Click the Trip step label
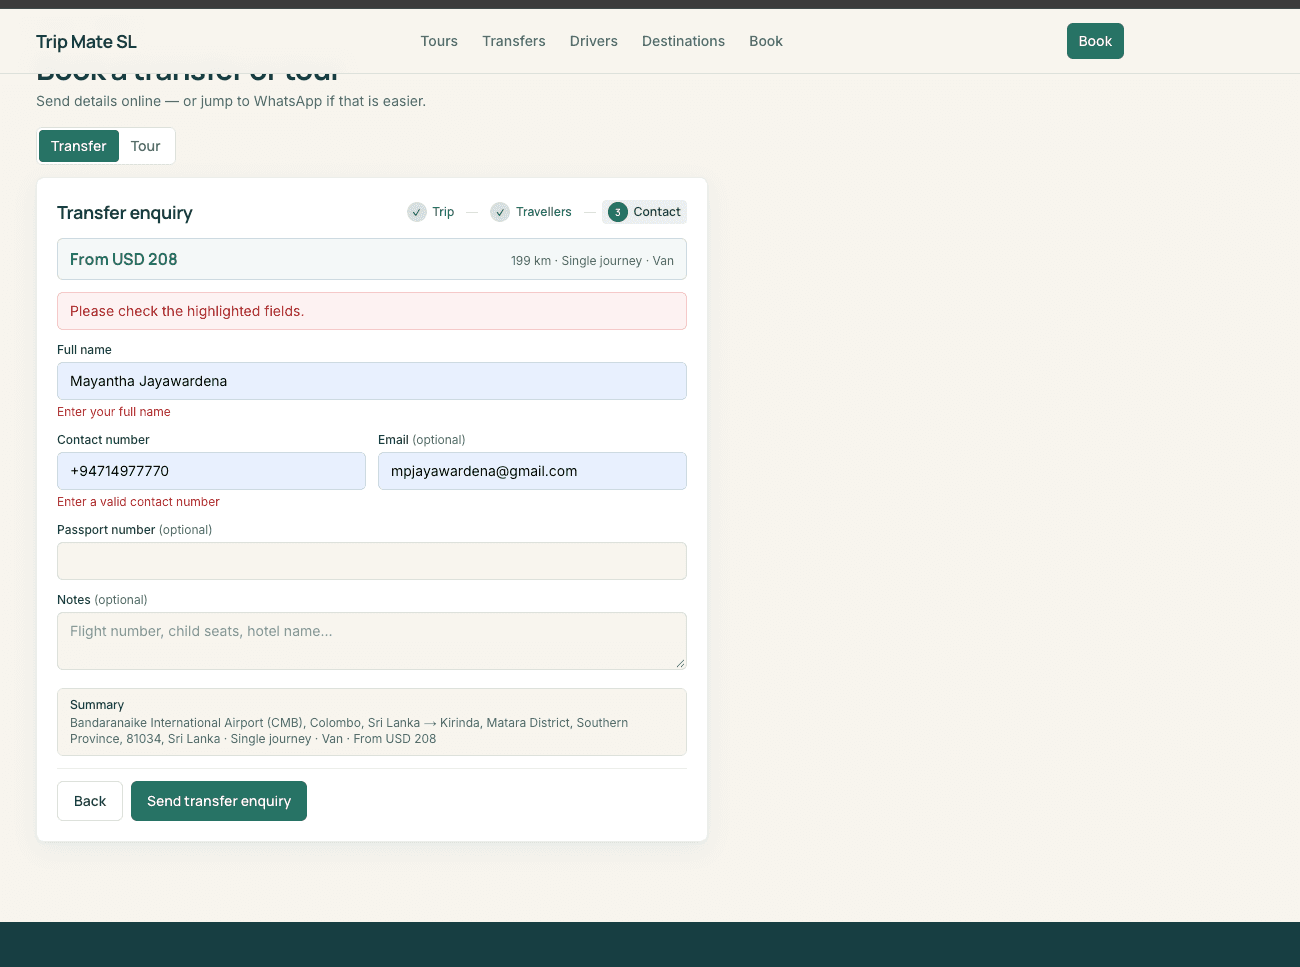Image resolution: width=1300 pixels, height=967 pixels. 443,212
